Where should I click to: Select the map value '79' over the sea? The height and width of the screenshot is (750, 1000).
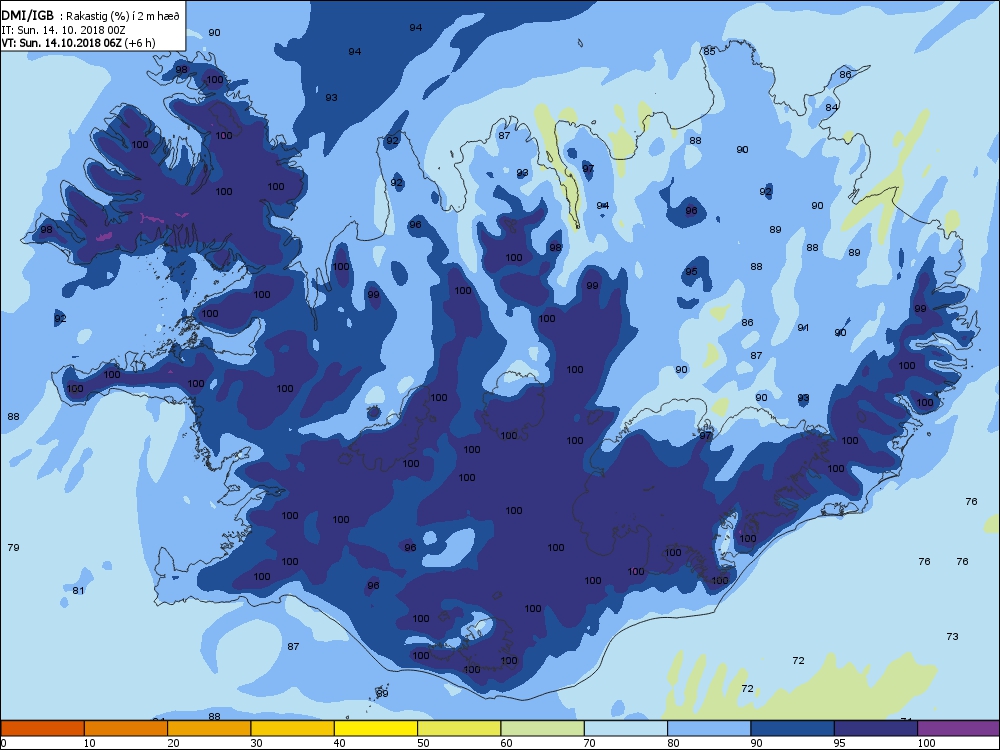tap(13, 547)
